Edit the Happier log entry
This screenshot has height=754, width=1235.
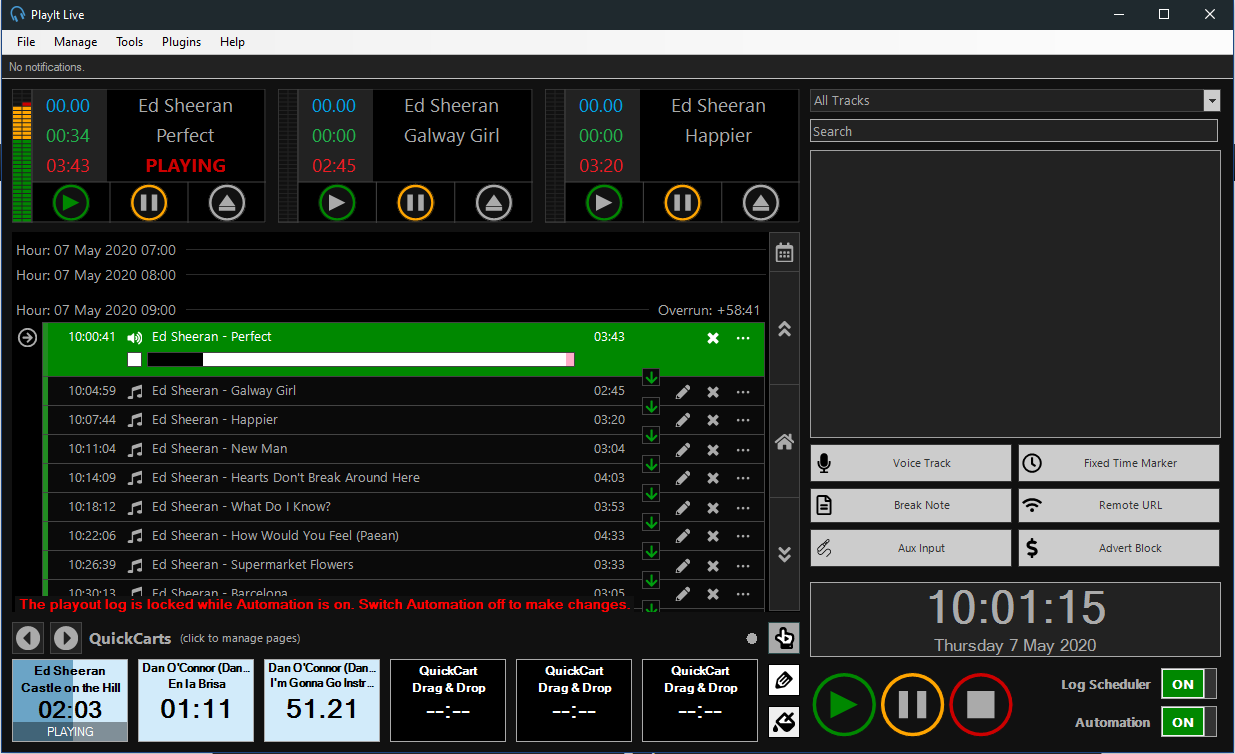point(683,421)
